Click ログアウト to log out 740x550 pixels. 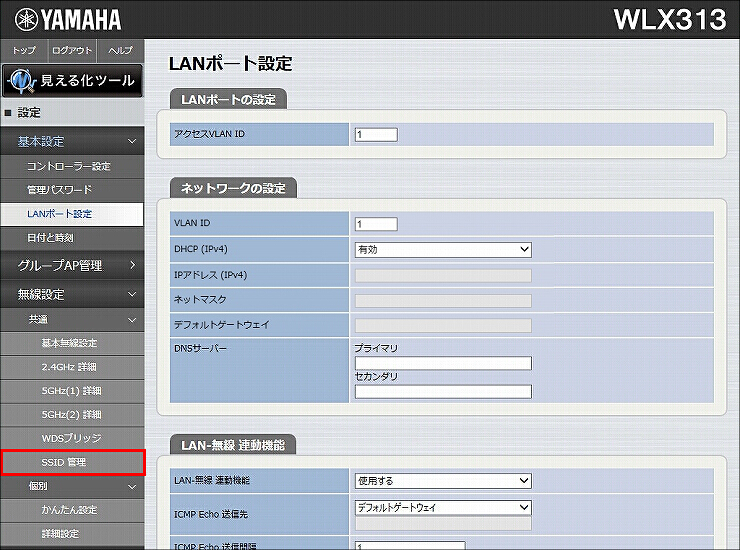click(72, 51)
